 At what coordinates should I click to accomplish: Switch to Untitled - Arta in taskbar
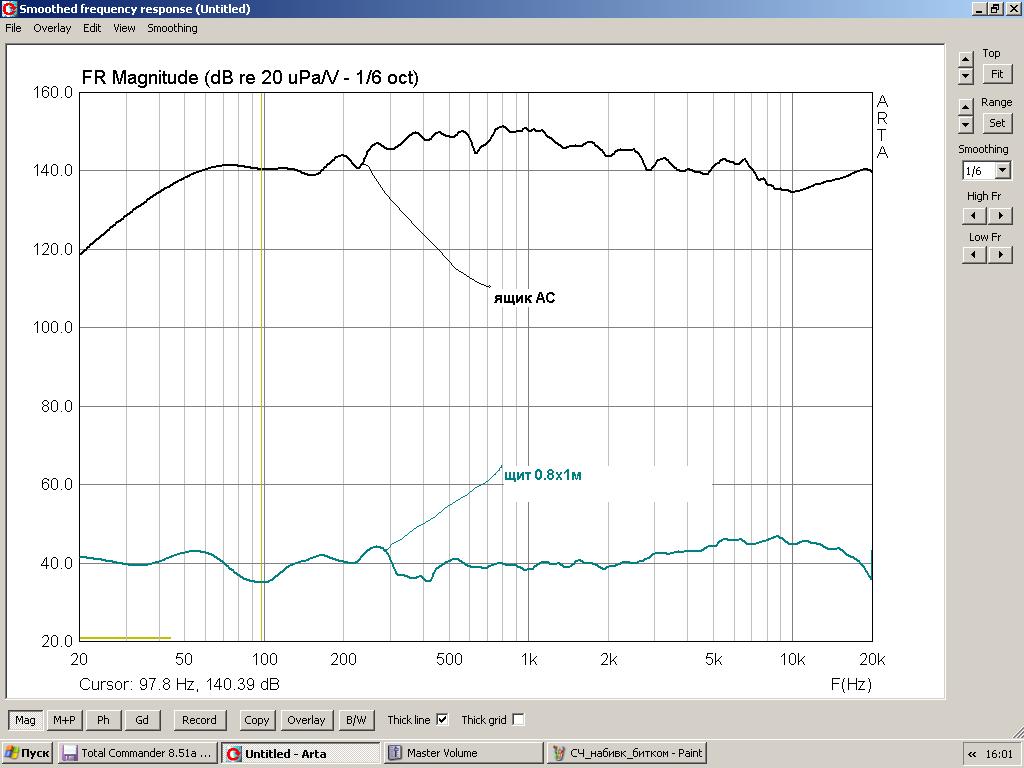tap(300, 753)
